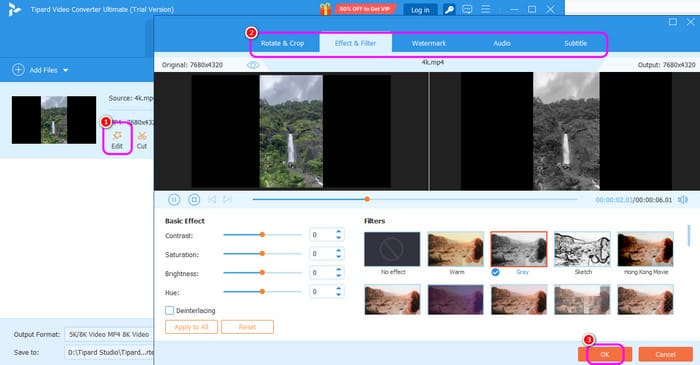Click the Hue slider handle
This screenshot has width=700, height=365.
pyautogui.click(x=262, y=291)
